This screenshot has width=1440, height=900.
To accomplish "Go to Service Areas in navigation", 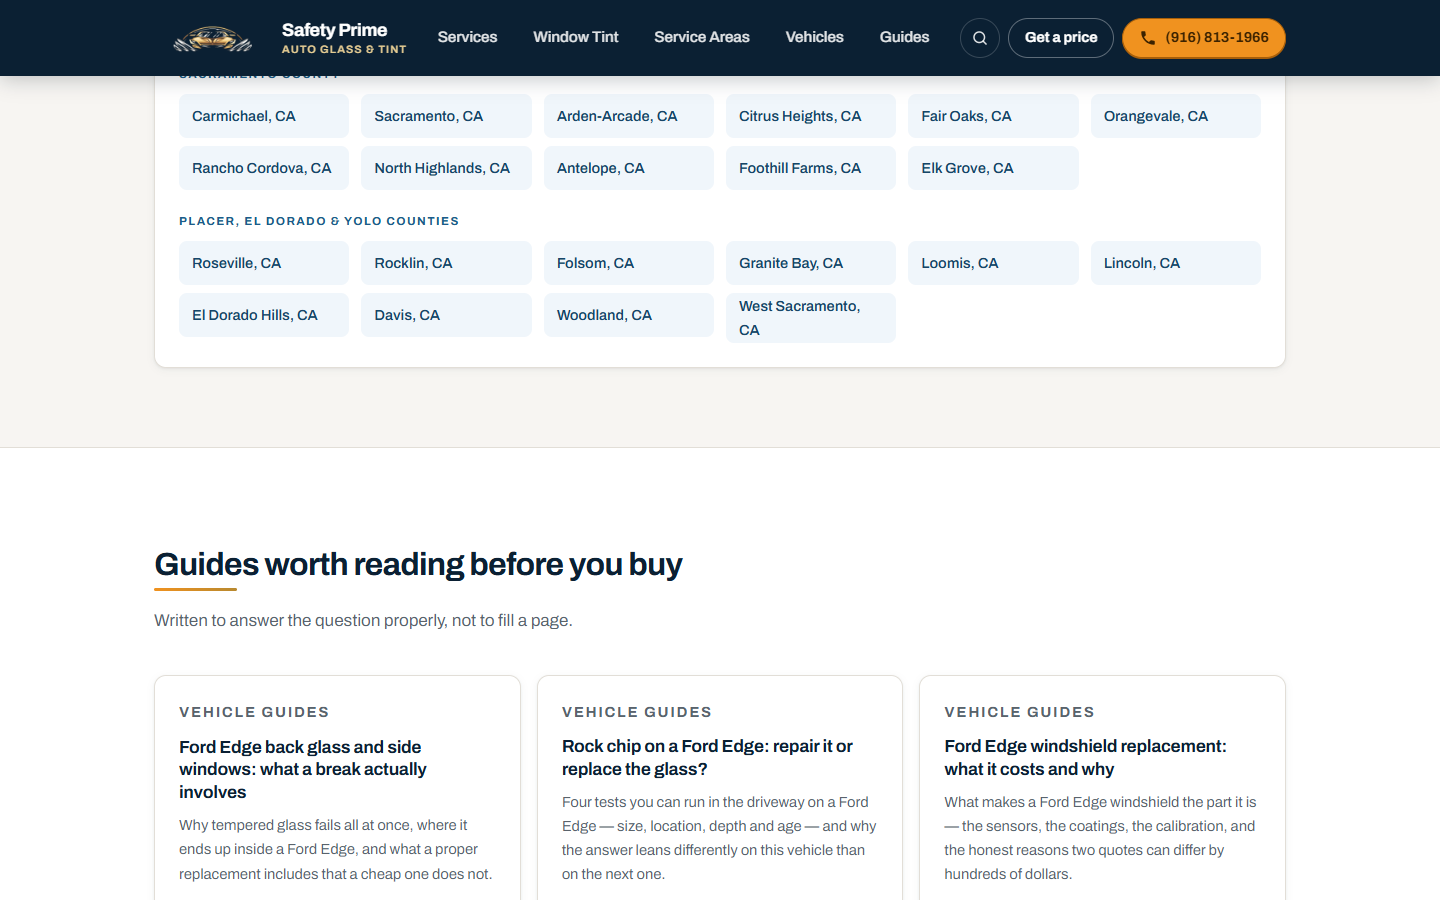I will coord(702,37).
